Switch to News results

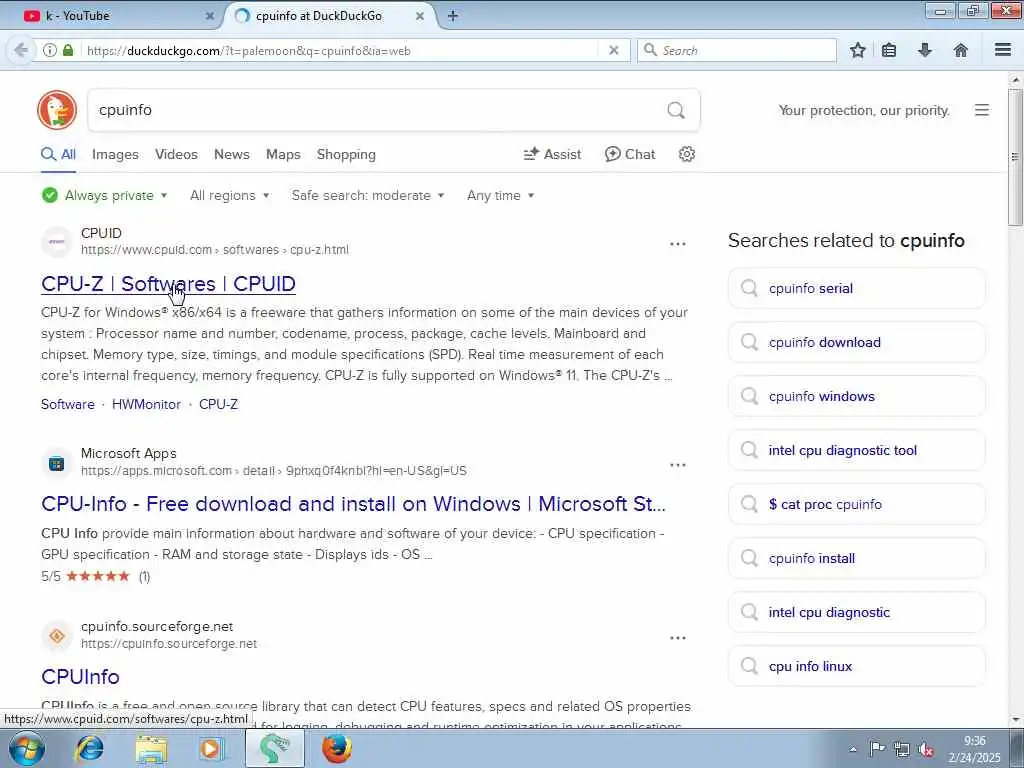232,154
